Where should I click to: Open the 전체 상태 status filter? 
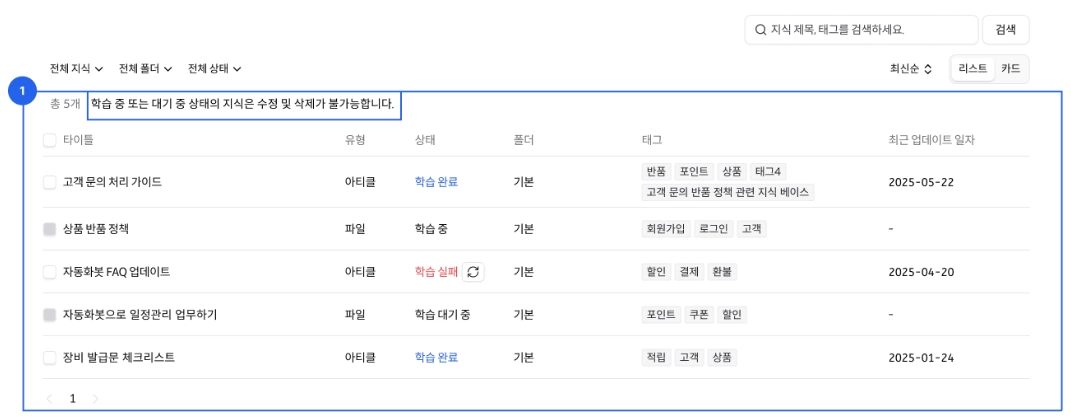[214, 68]
